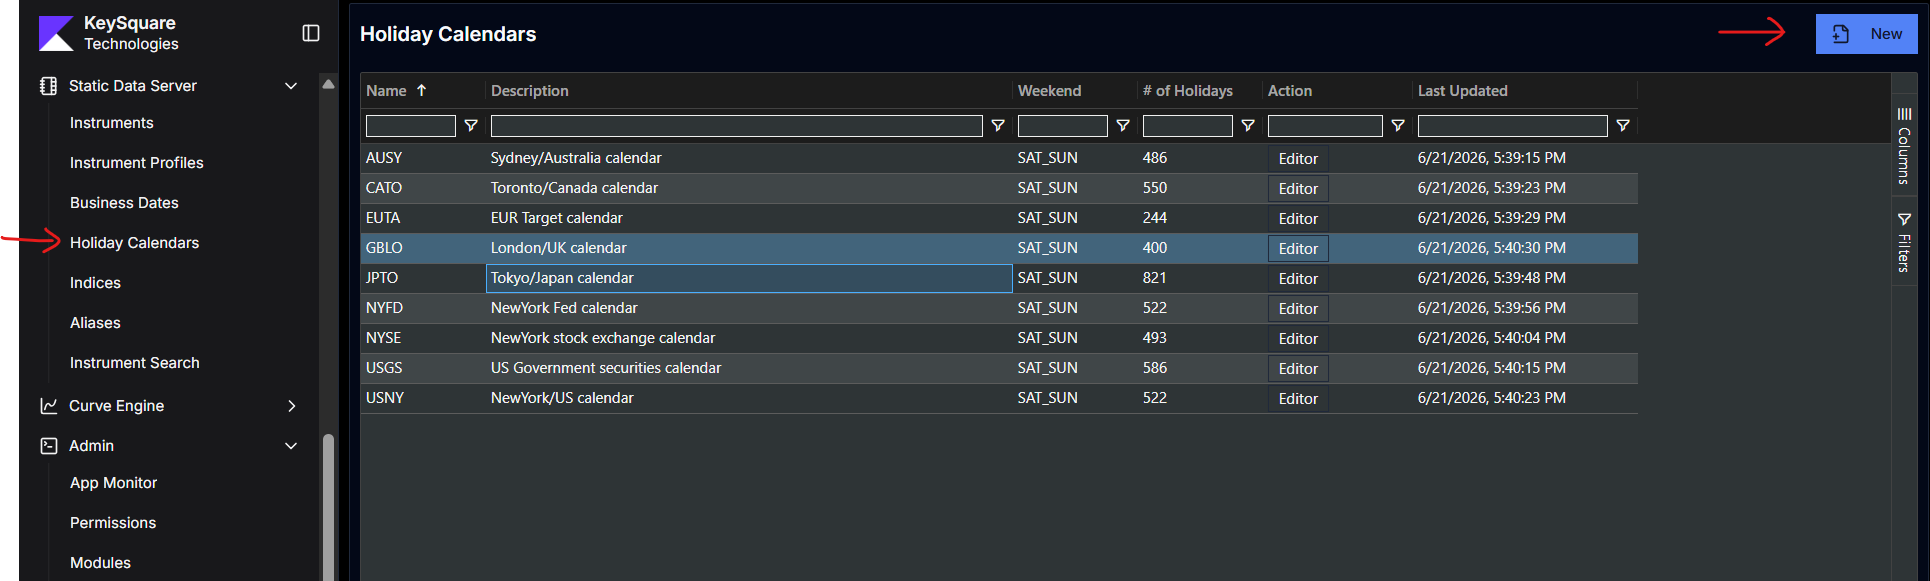Collapse the sidebar with panel toggle icon

311,33
